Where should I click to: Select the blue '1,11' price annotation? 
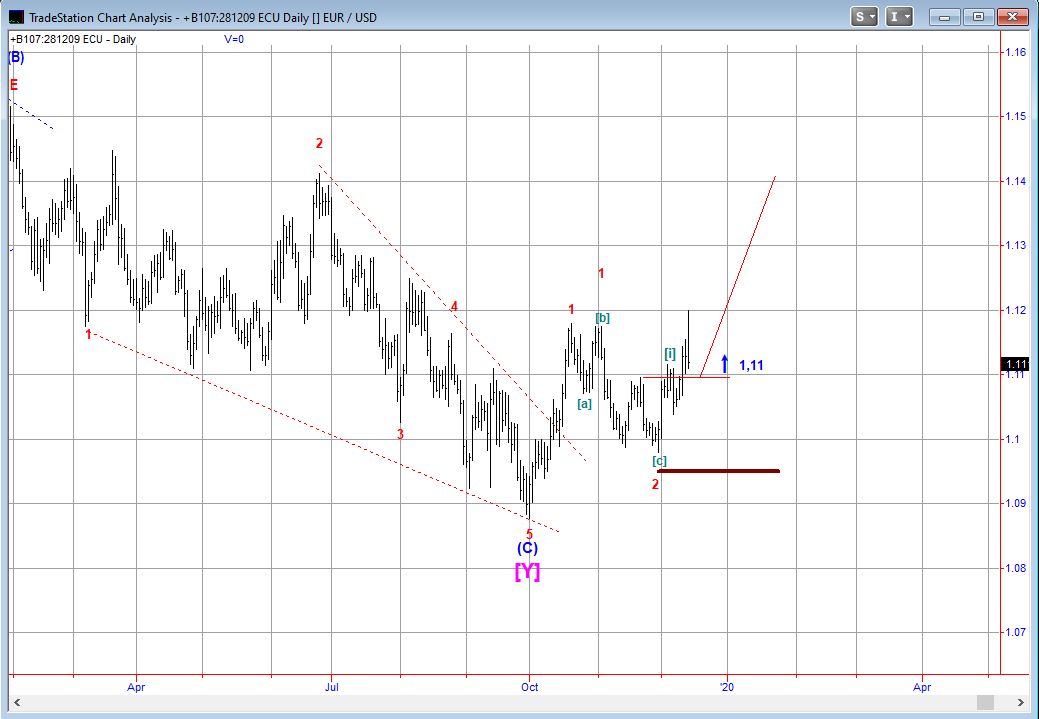coord(751,365)
